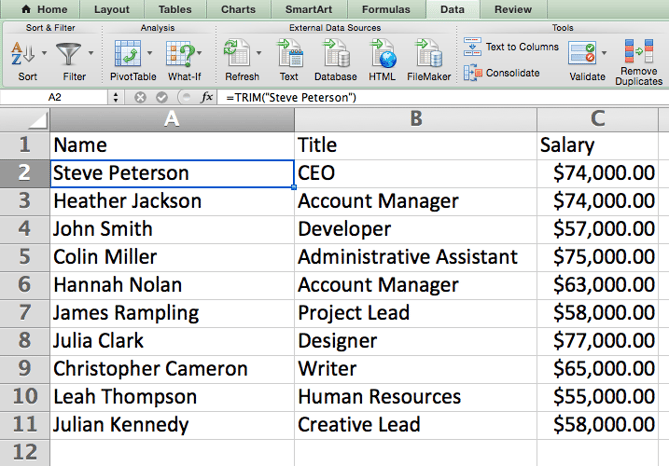669x466 pixels.
Task: Click the Sort A-Z icon
Action: pos(24,53)
